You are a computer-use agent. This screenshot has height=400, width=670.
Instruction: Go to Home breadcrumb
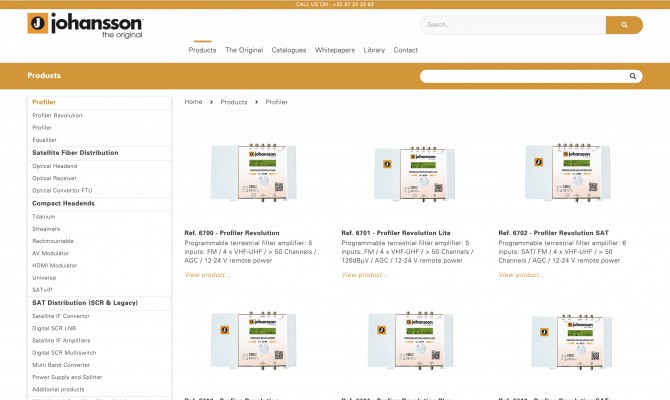(x=194, y=102)
